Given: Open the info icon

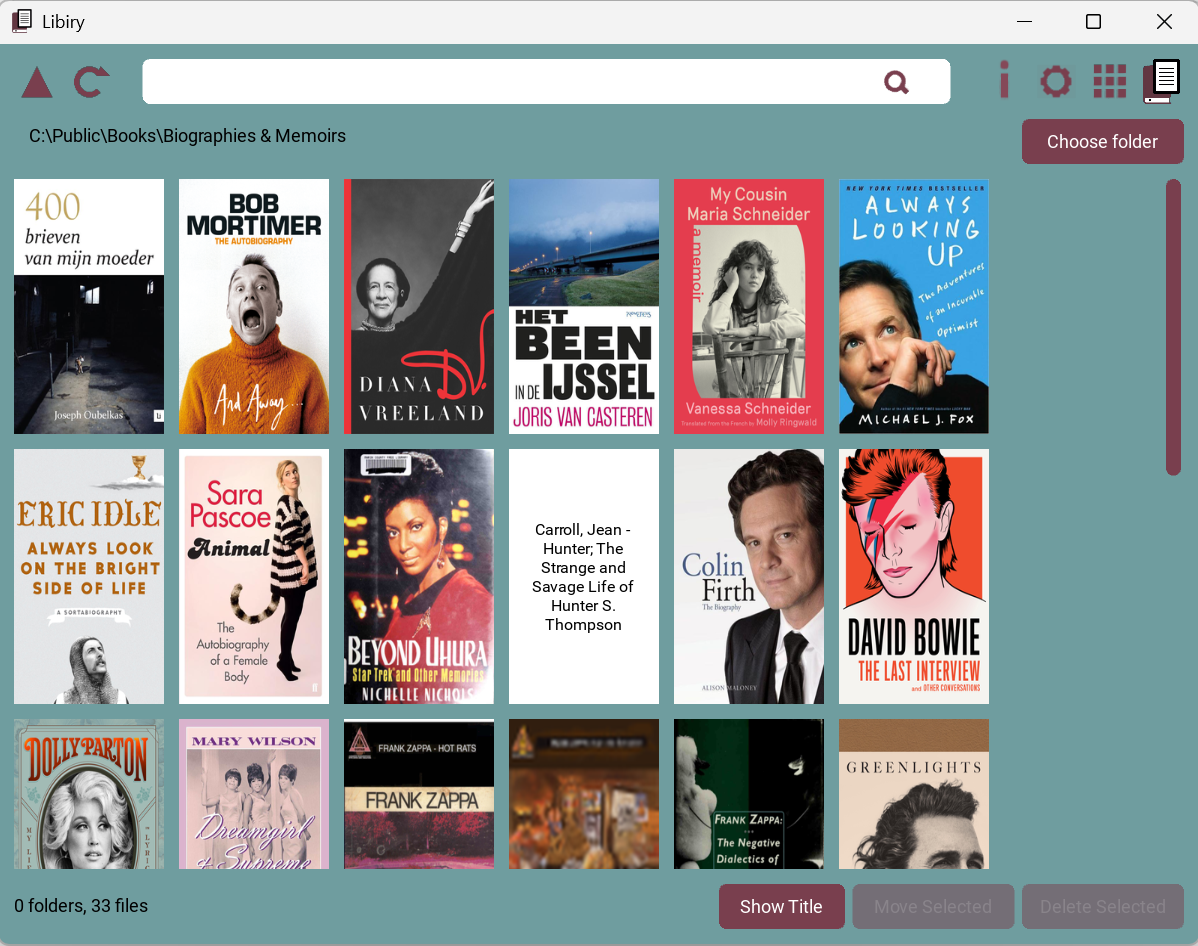Looking at the screenshot, I should pos(1004,81).
